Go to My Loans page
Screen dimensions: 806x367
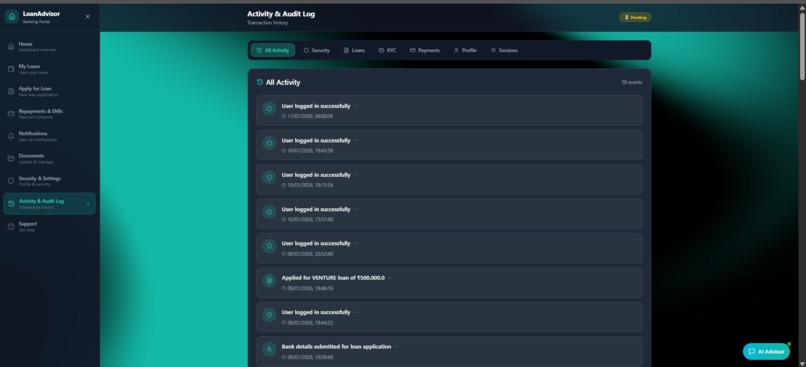click(x=49, y=69)
